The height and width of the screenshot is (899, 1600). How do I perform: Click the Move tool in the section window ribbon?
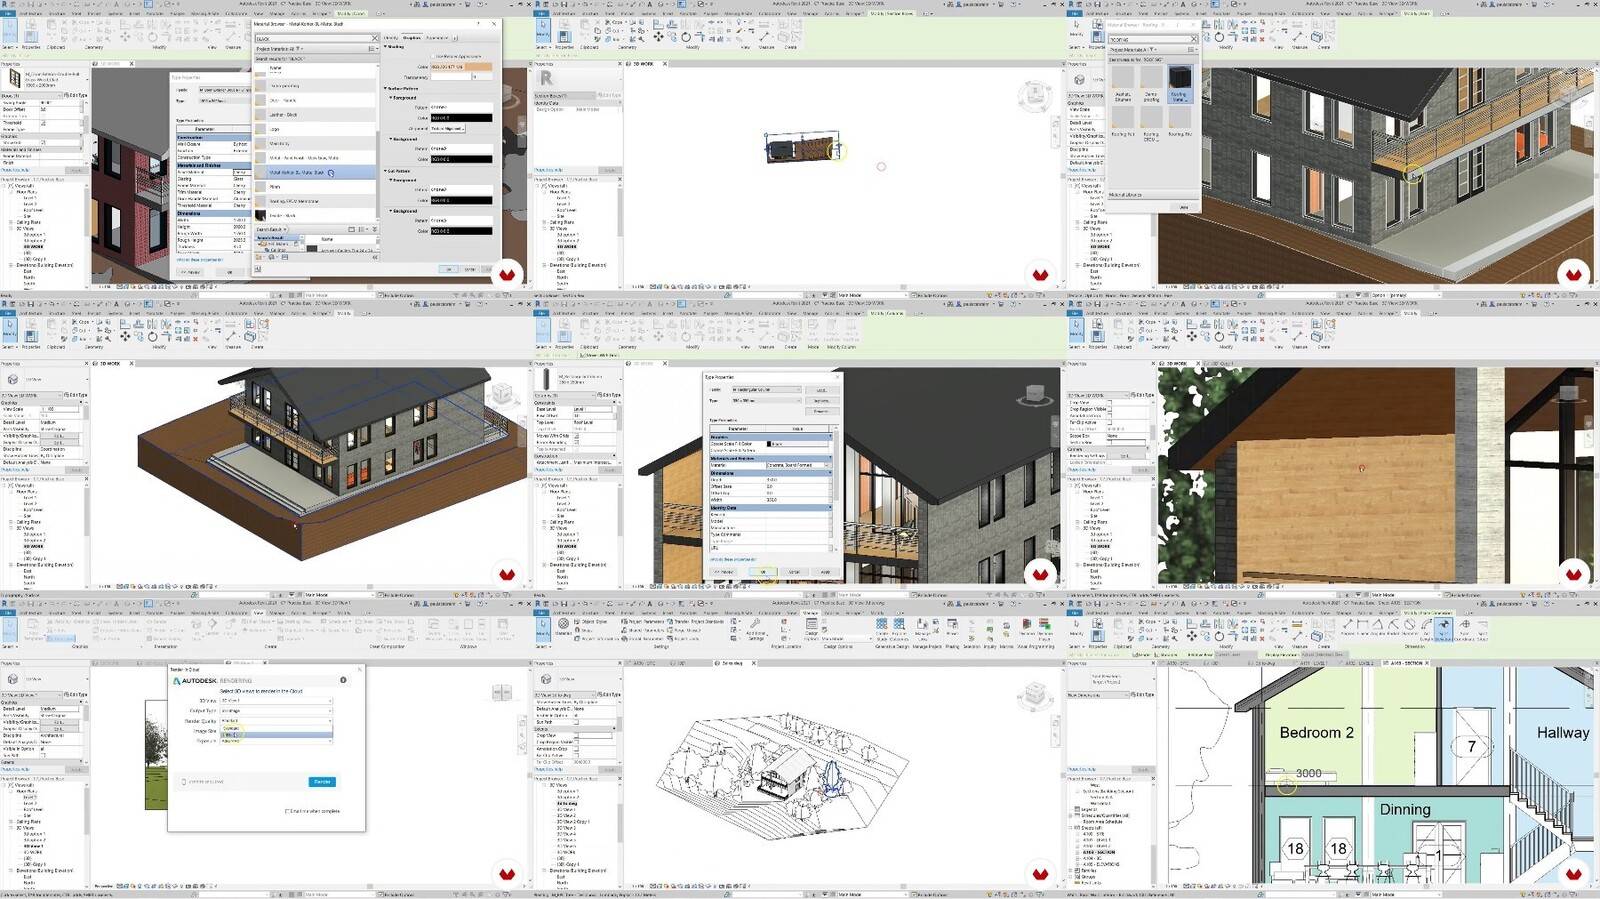pyautogui.click(x=1192, y=636)
